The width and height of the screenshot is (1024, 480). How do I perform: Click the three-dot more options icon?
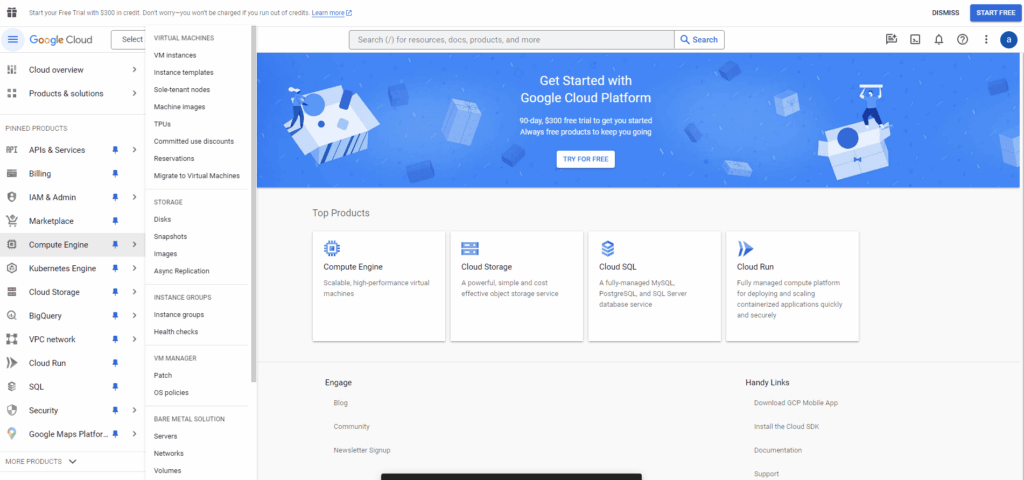click(x=986, y=40)
